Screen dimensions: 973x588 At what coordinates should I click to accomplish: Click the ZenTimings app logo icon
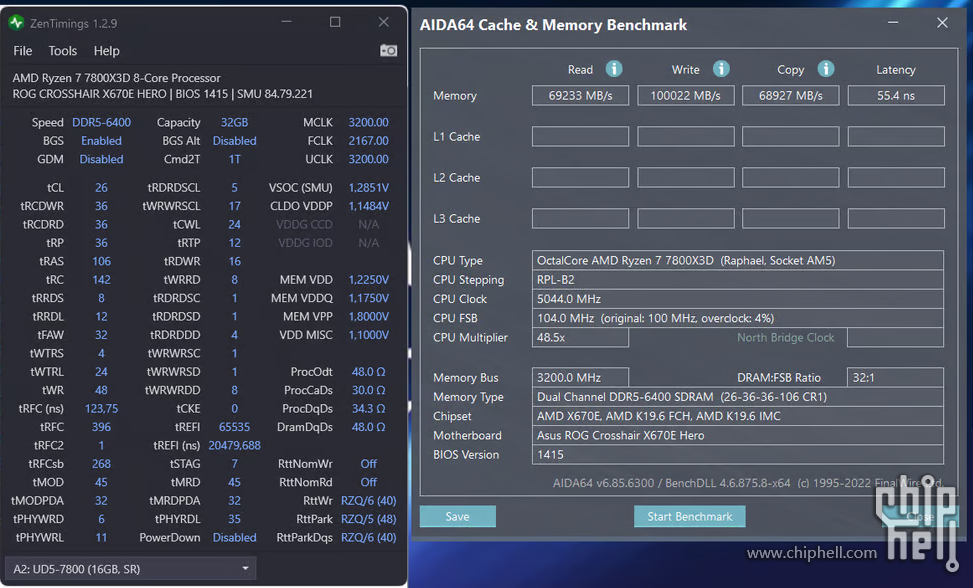tap(17, 23)
